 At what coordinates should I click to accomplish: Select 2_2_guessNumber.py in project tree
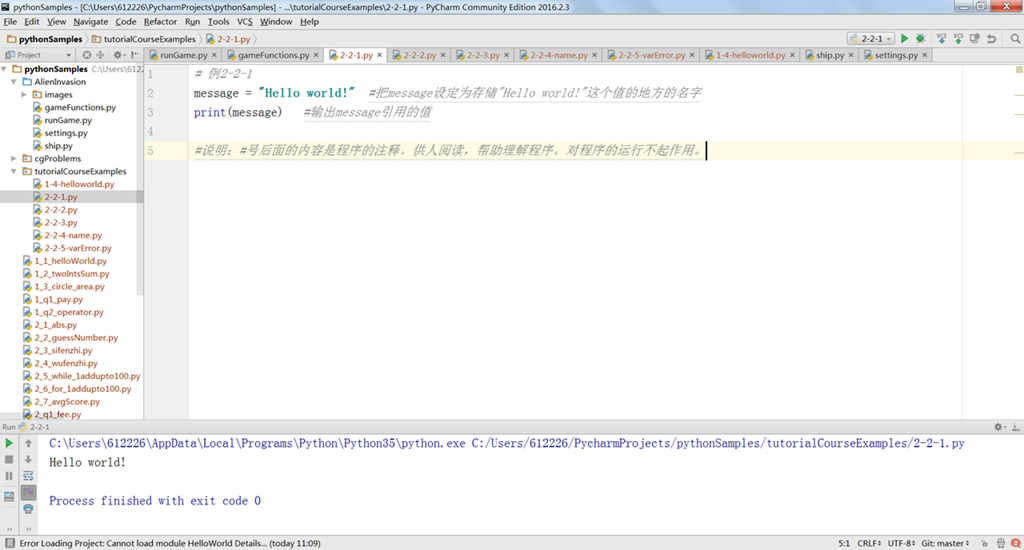76,337
